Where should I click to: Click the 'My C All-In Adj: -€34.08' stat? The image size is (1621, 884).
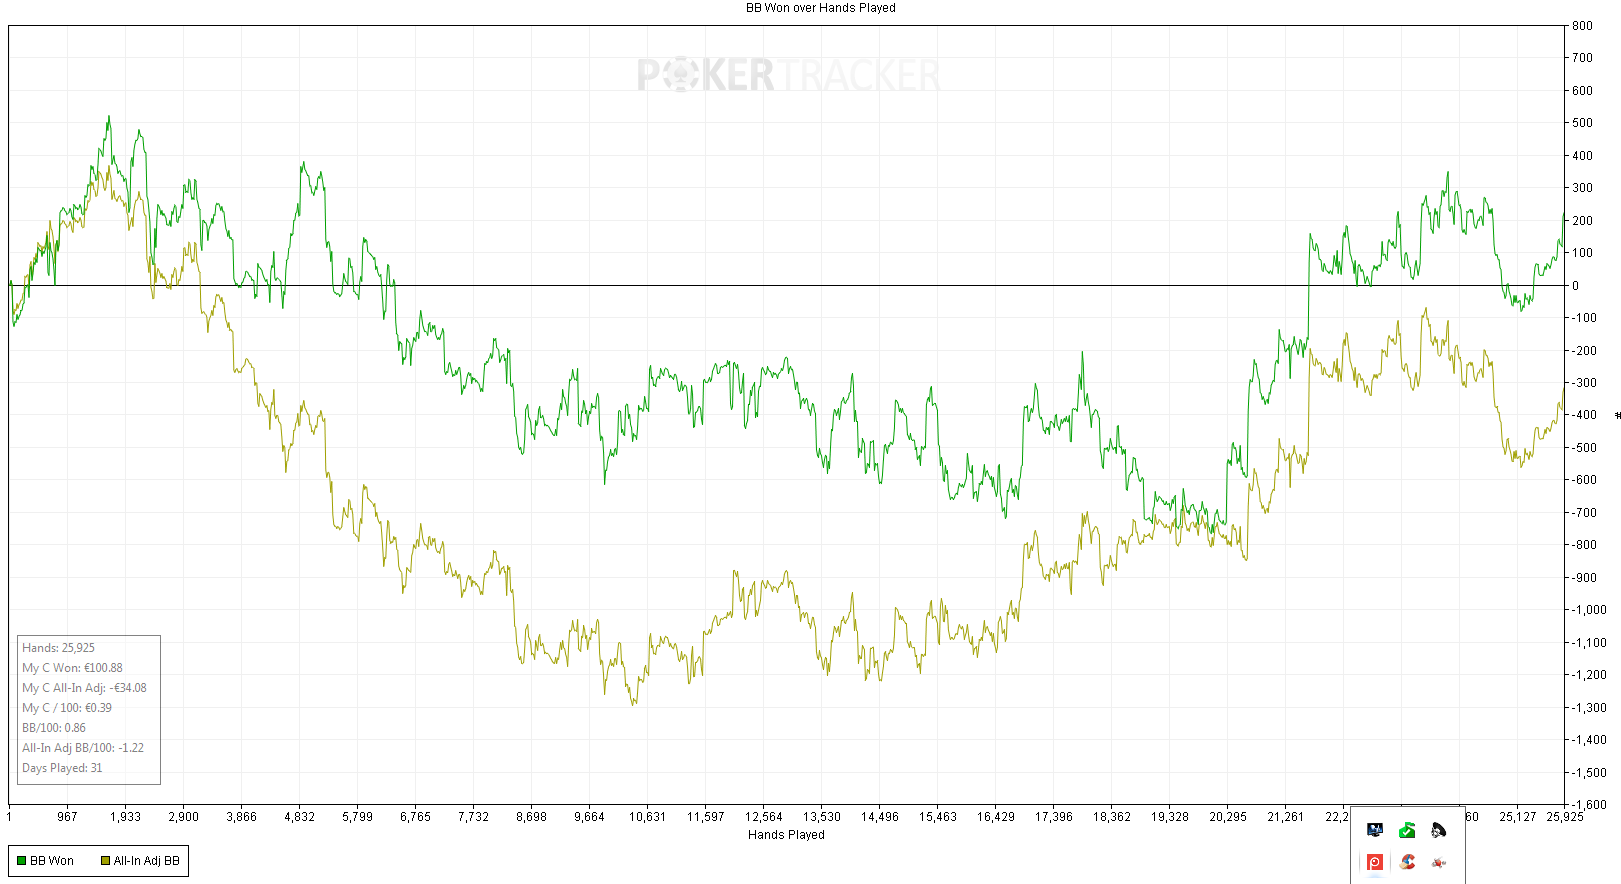point(84,688)
